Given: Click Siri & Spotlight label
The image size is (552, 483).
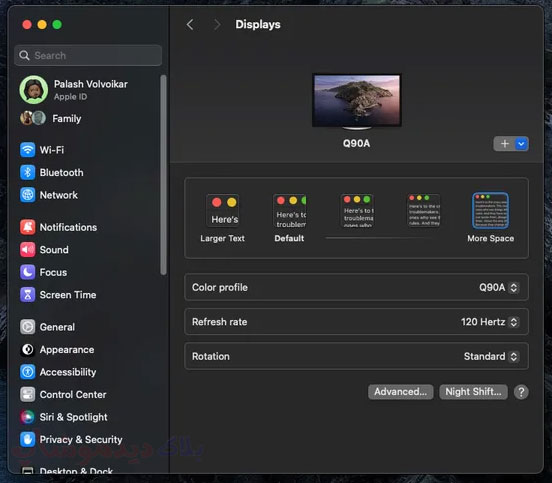Looking at the screenshot, I should pos(74,417).
